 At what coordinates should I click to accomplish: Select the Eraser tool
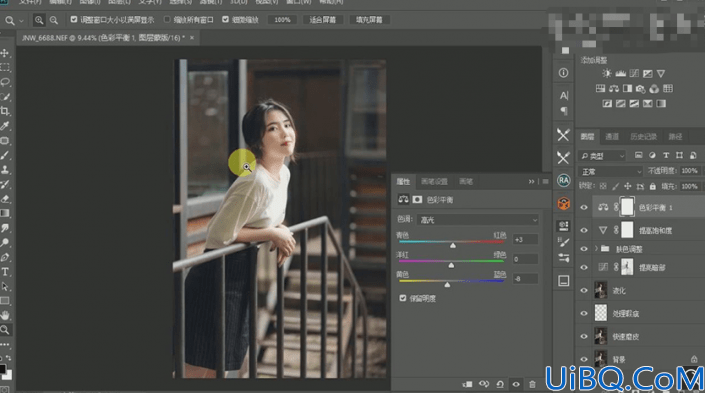coord(5,199)
